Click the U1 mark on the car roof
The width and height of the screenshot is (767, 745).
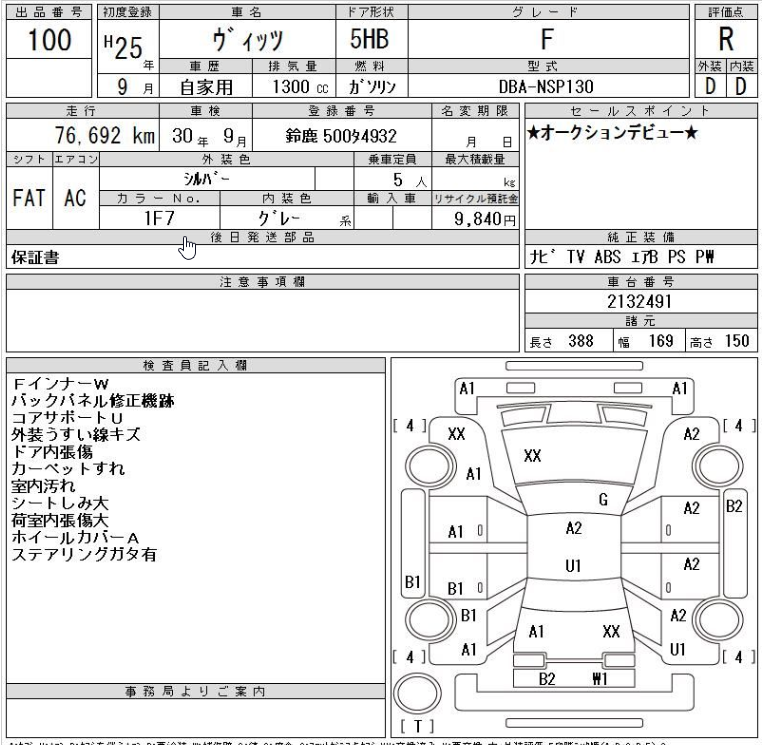pyautogui.click(x=573, y=565)
